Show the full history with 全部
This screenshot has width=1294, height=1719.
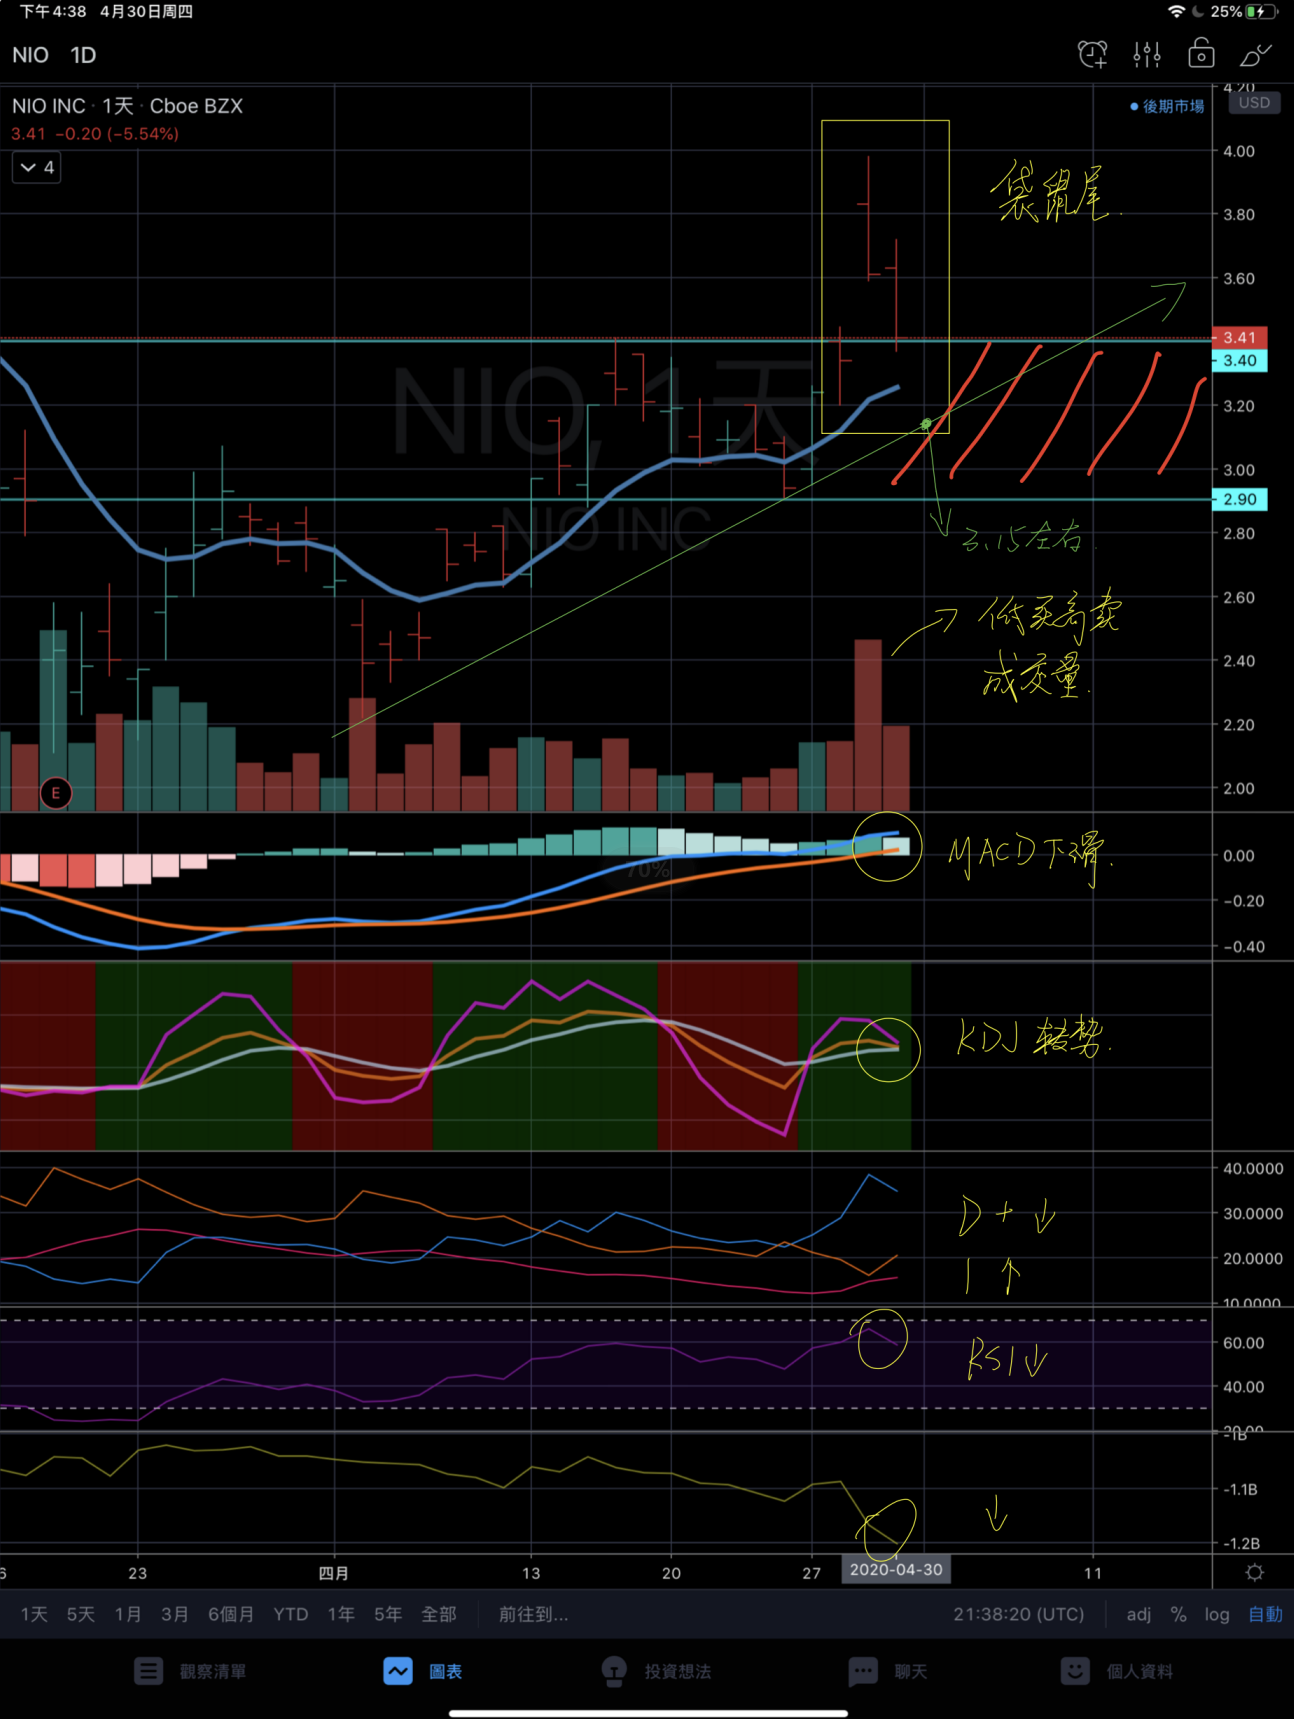tap(439, 1614)
